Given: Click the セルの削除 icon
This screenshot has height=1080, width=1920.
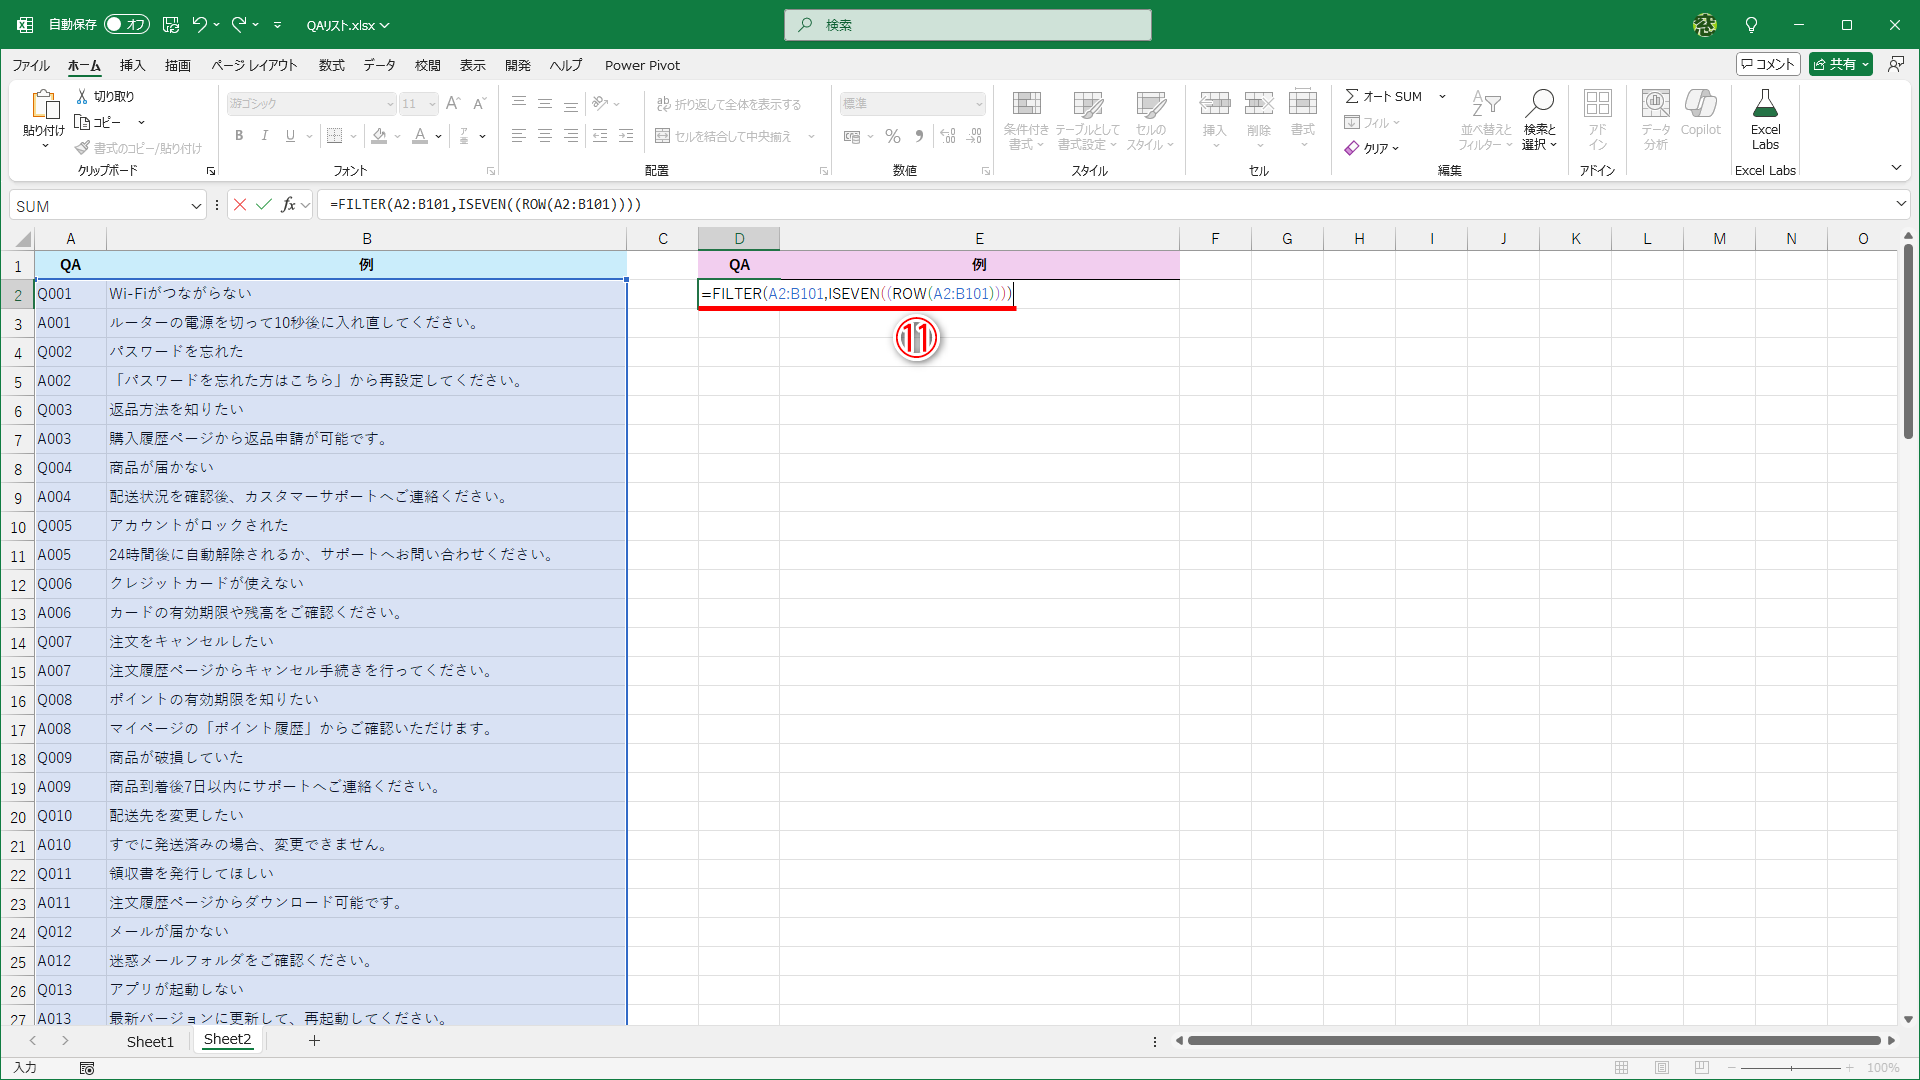Looking at the screenshot, I should point(1259,119).
